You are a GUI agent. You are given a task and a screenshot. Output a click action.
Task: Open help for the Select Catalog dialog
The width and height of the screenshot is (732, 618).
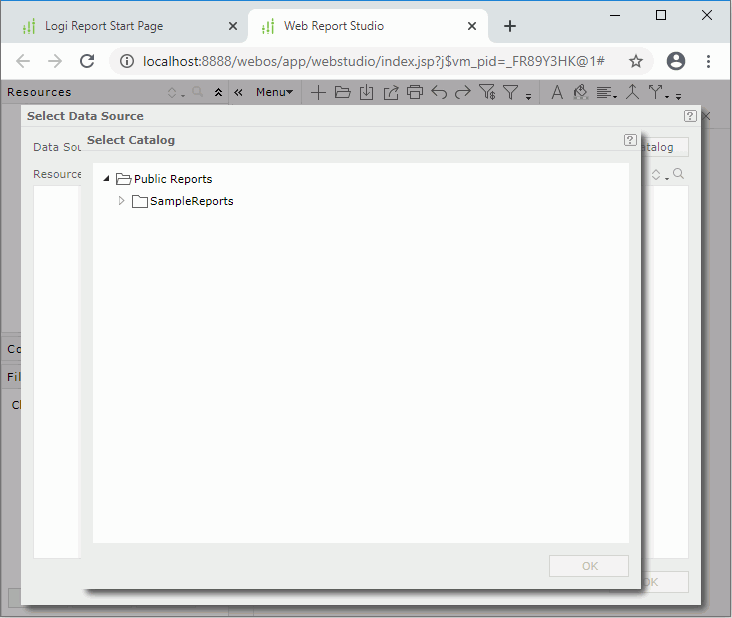pos(630,140)
